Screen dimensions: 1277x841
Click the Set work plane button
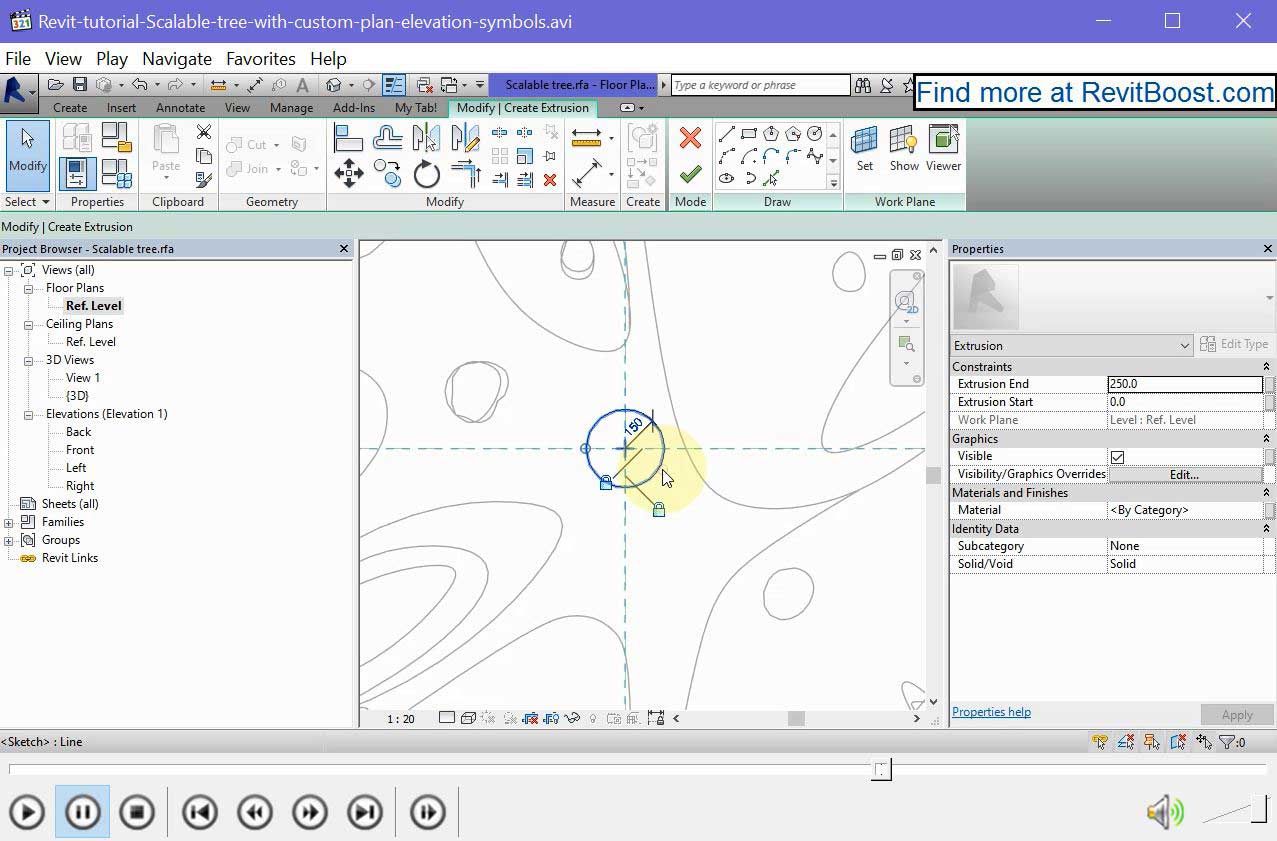(x=864, y=149)
